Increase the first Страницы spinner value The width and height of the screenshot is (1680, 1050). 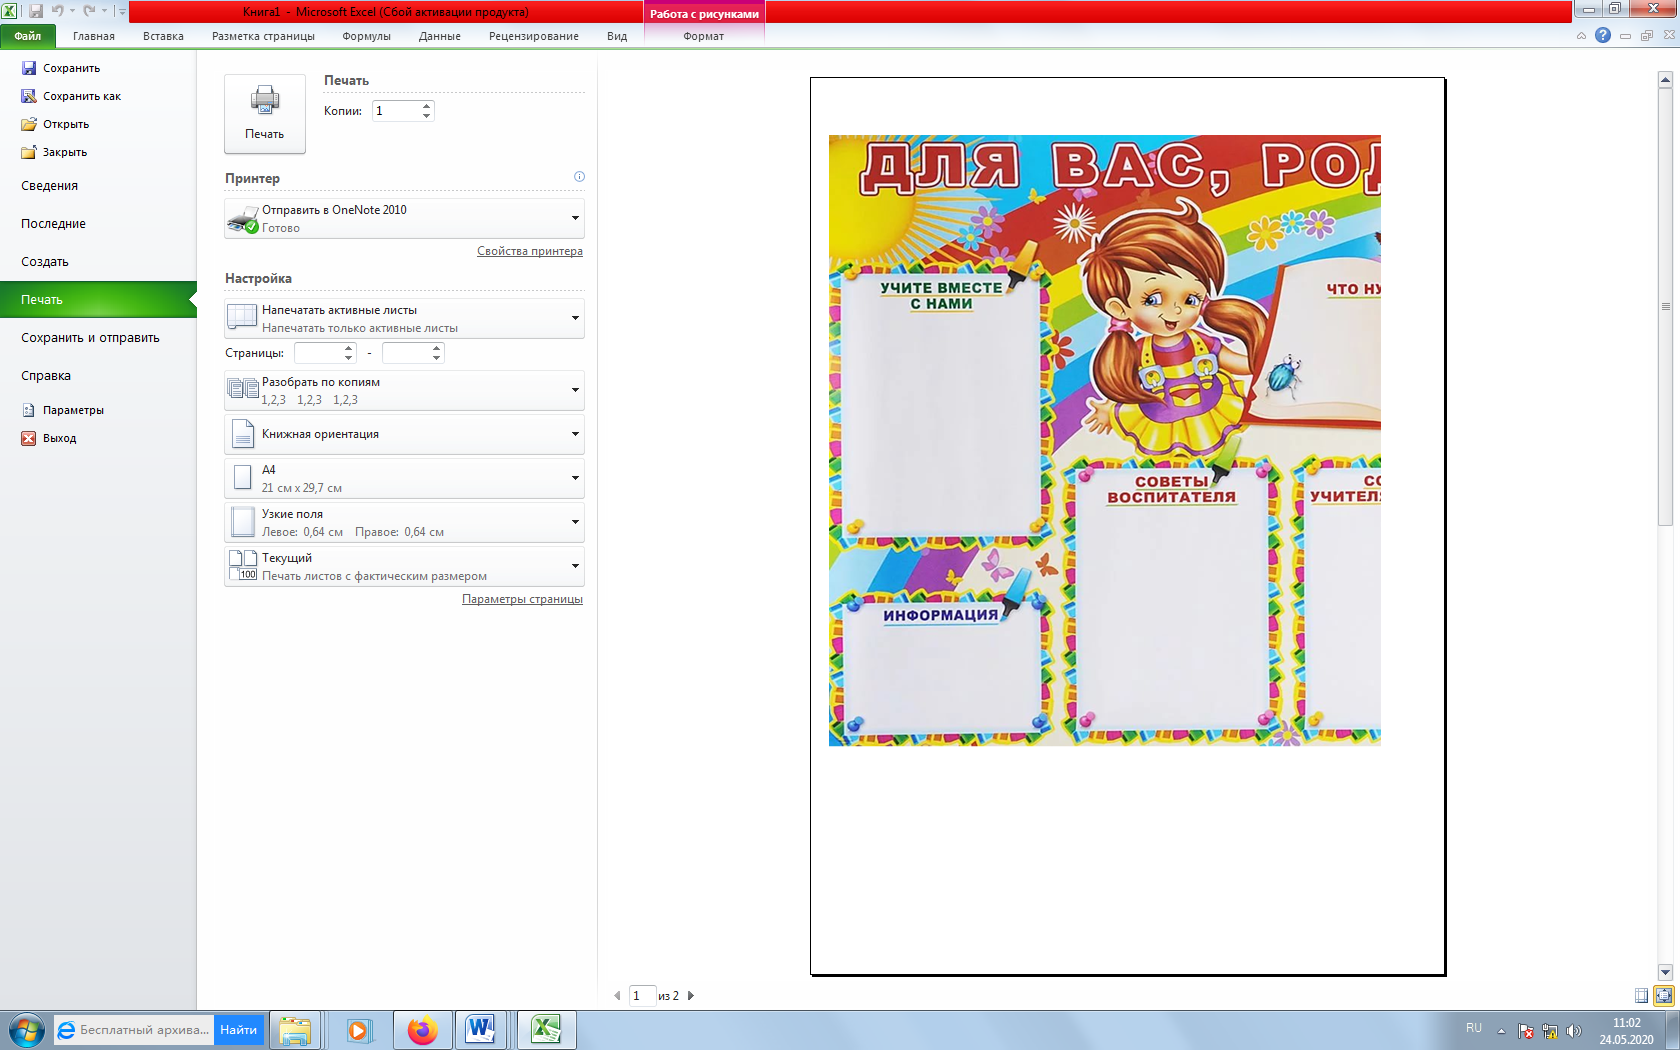click(x=349, y=348)
